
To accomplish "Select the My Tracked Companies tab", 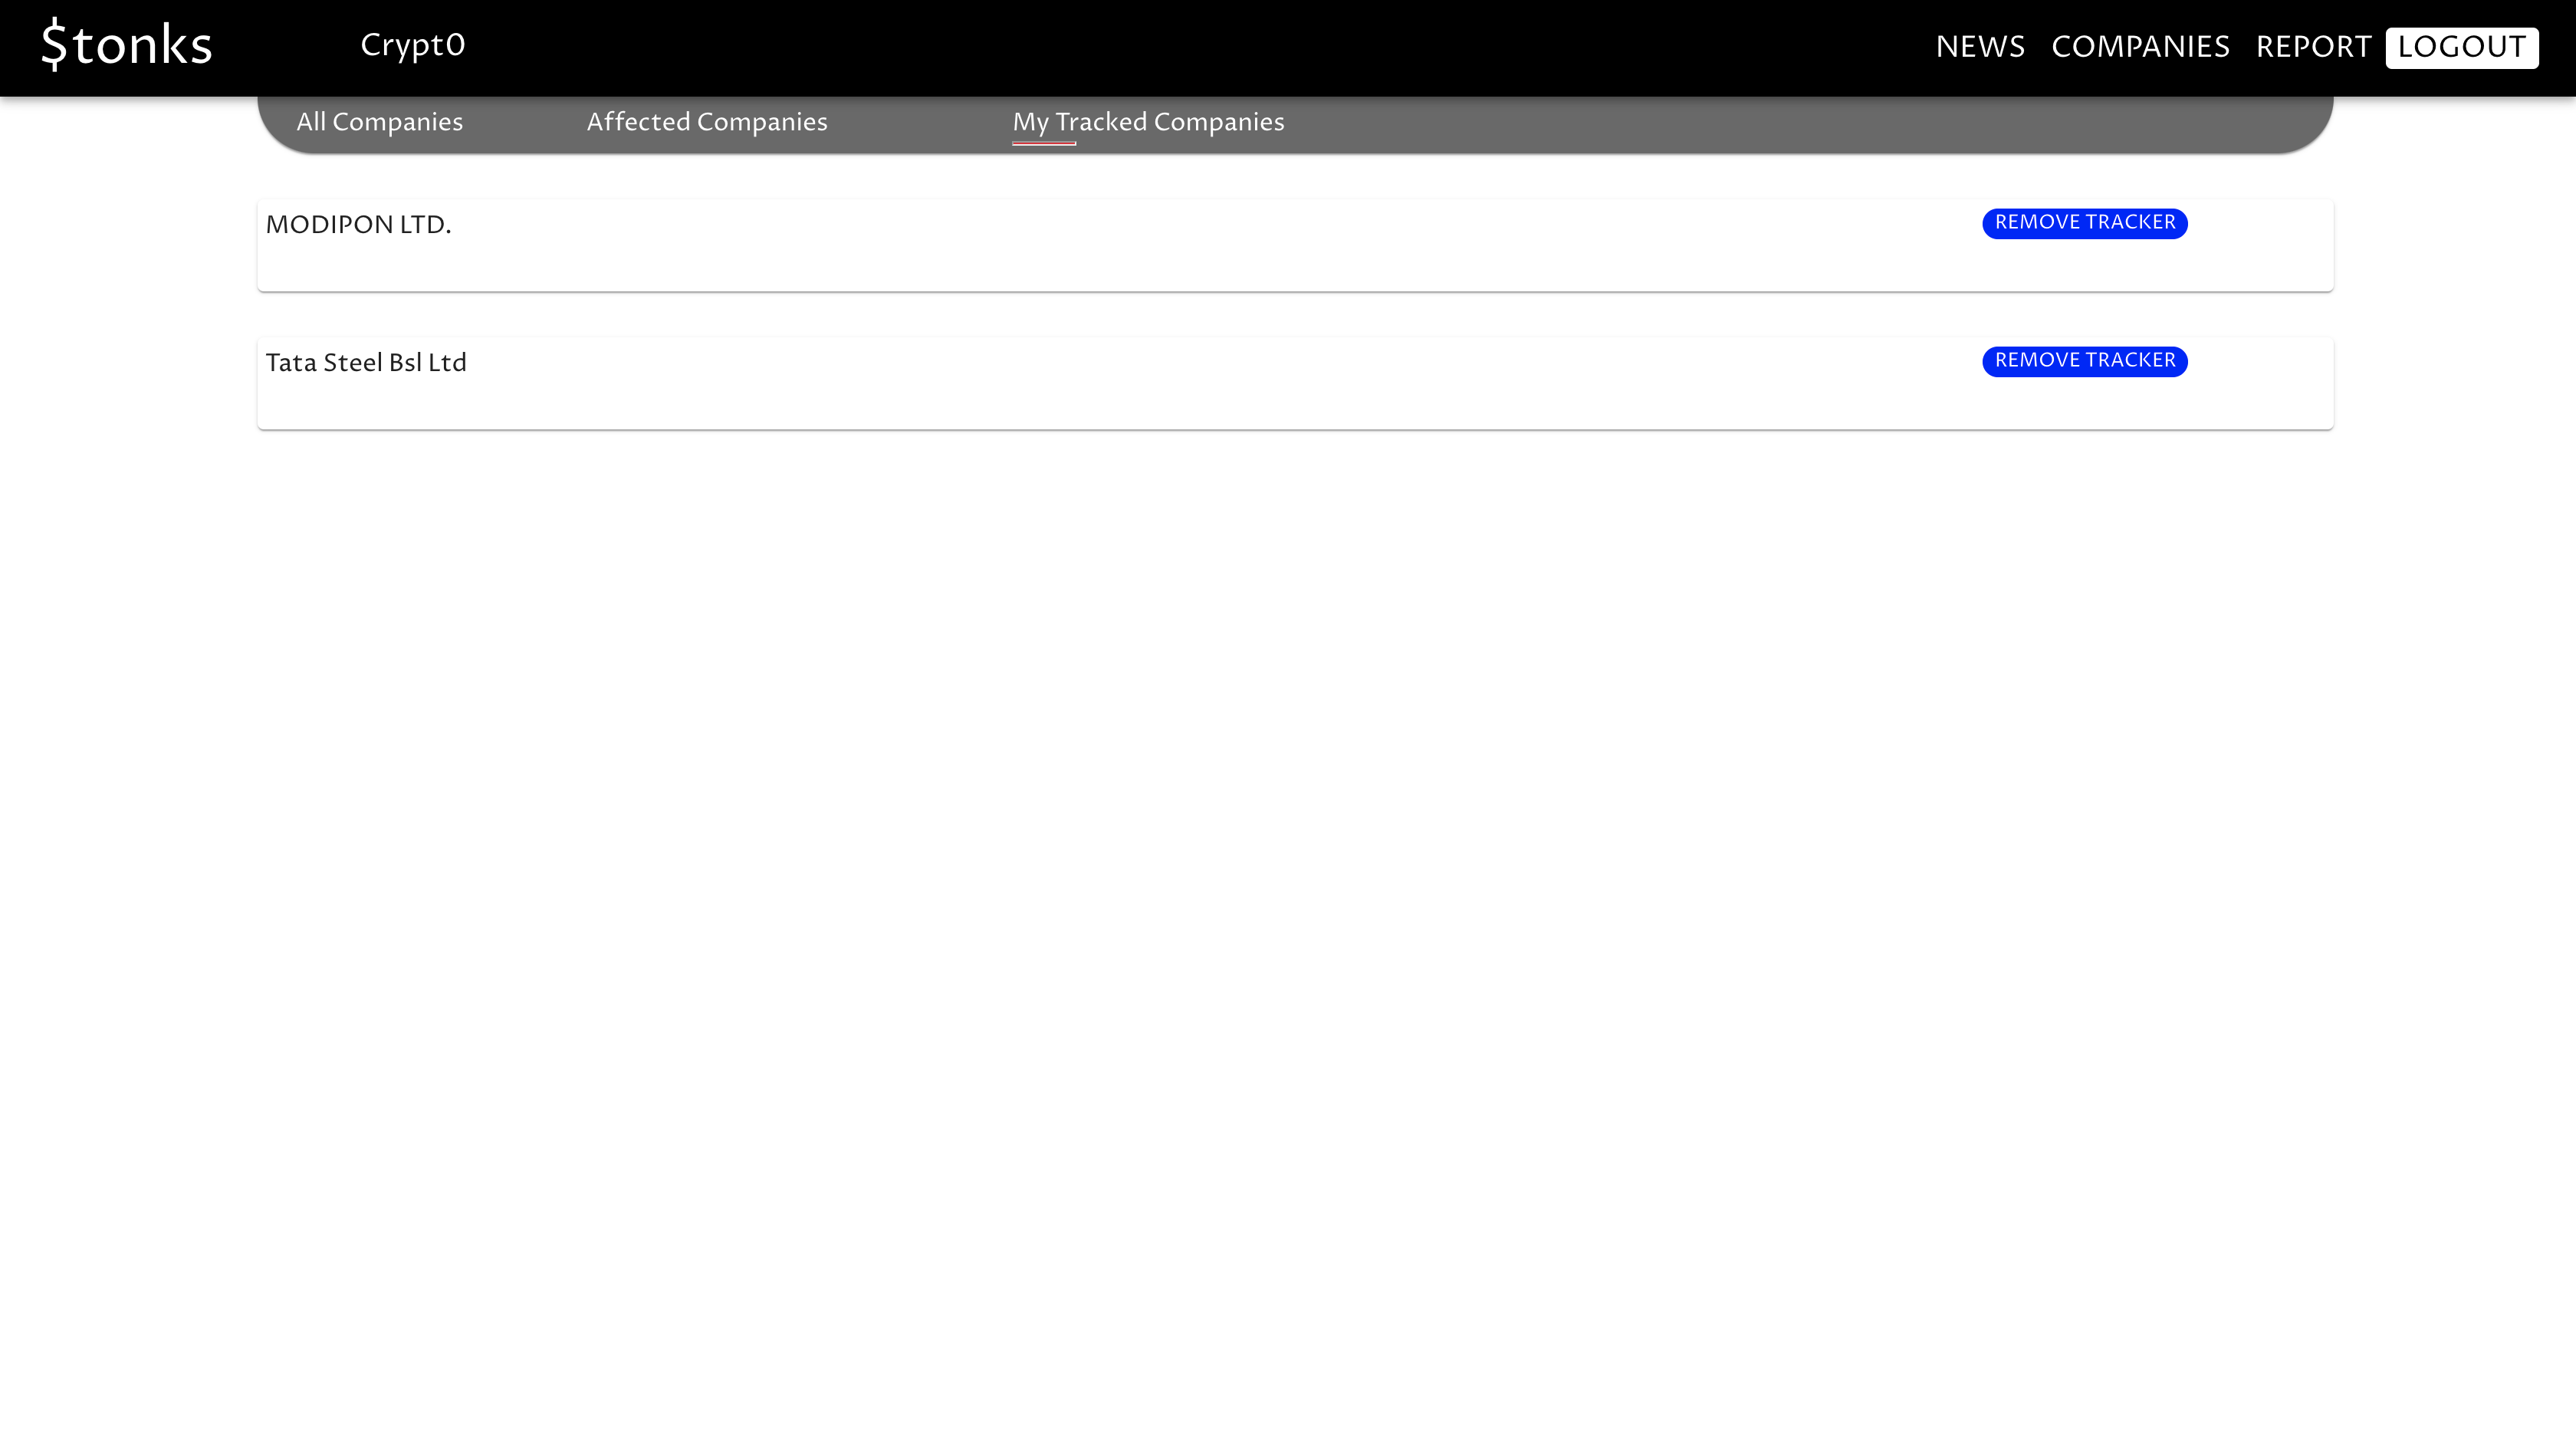I will click(x=1148, y=122).
